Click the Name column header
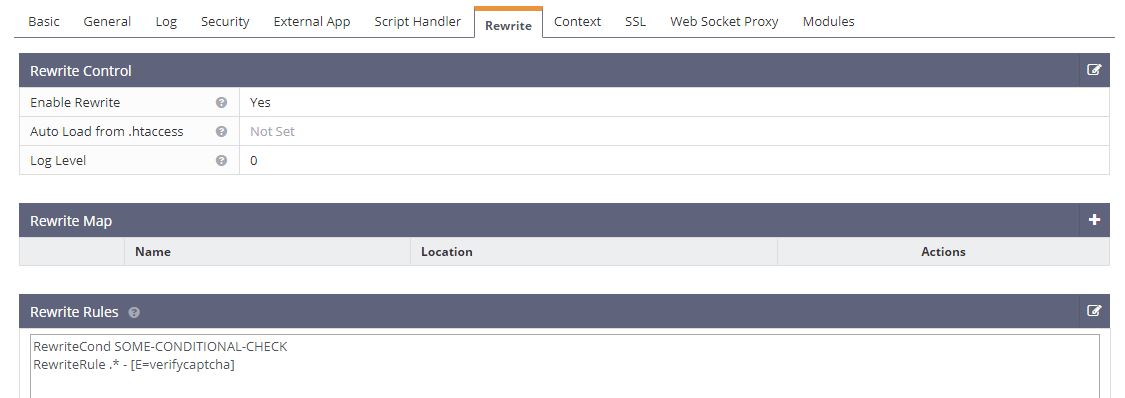 pyautogui.click(x=153, y=252)
